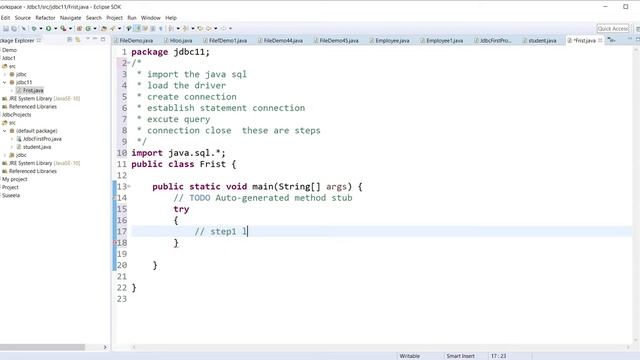Minimize the editor area
This screenshot has height=360, width=640.
(x=629, y=39)
